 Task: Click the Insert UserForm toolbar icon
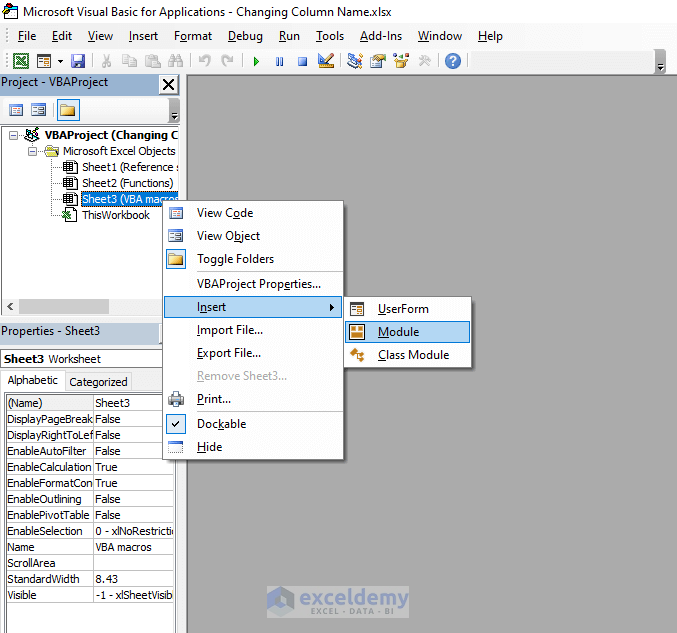(x=44, y=61)
